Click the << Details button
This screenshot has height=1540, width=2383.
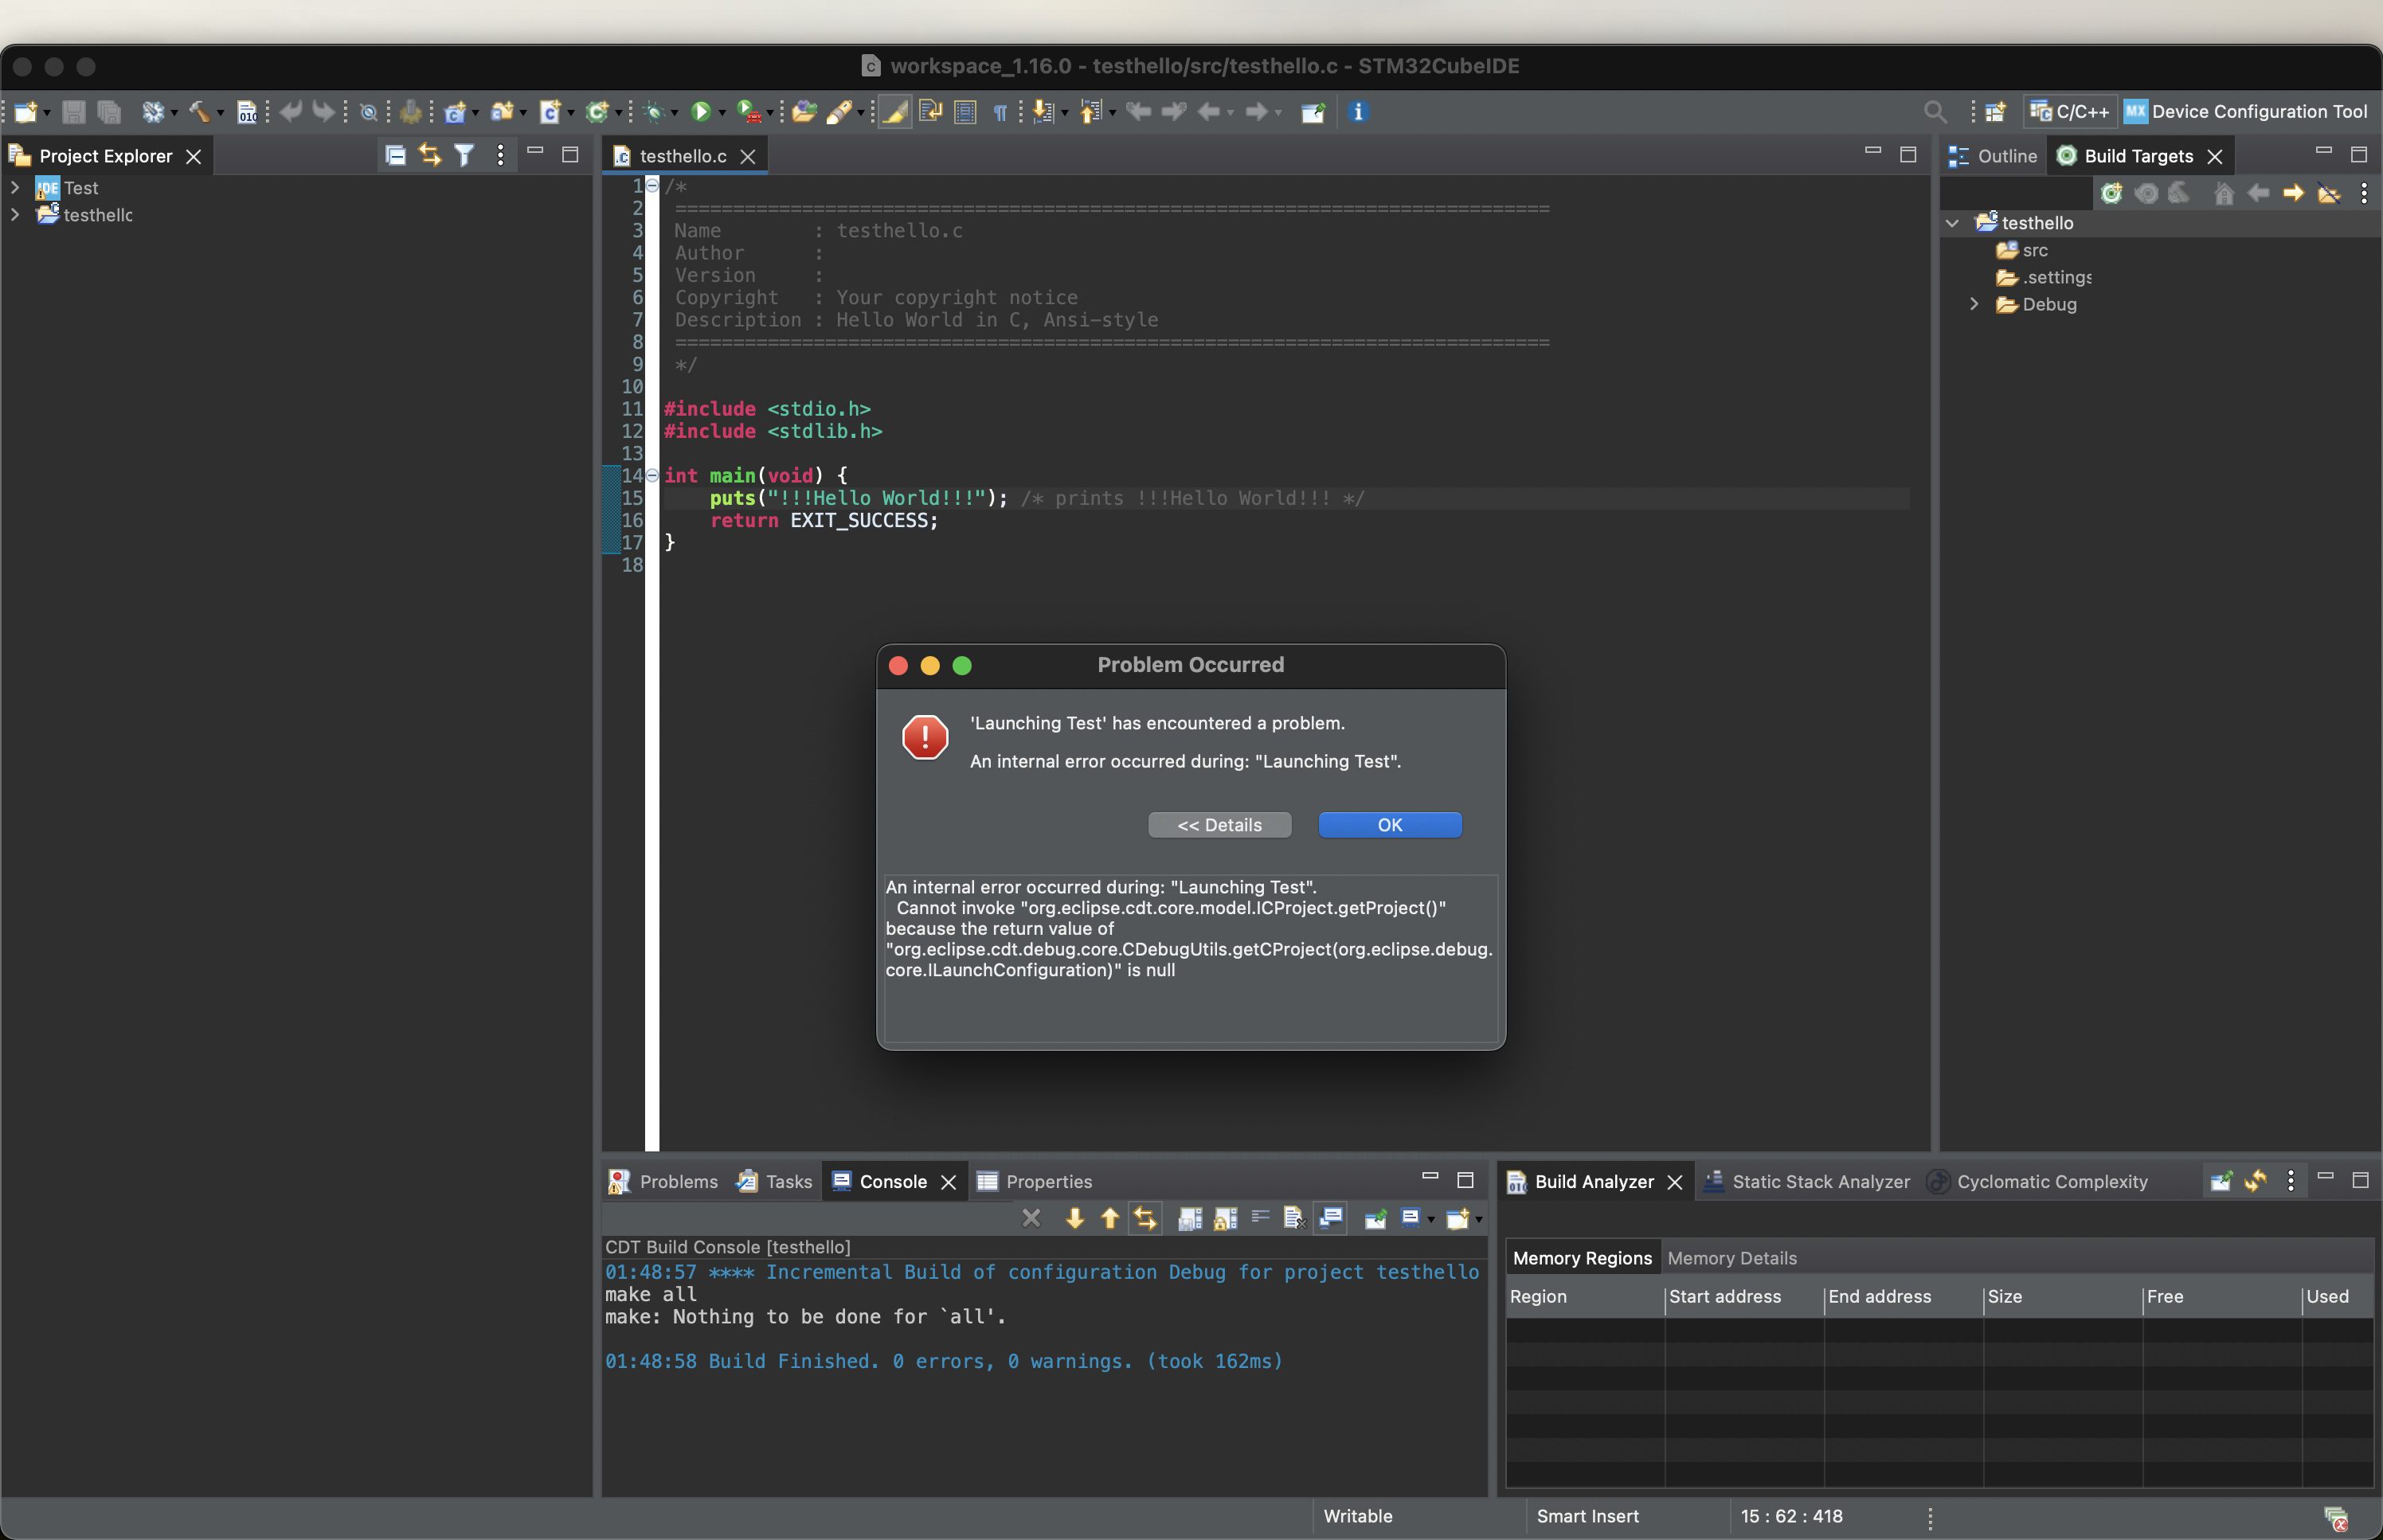[x=1219, y=825]
